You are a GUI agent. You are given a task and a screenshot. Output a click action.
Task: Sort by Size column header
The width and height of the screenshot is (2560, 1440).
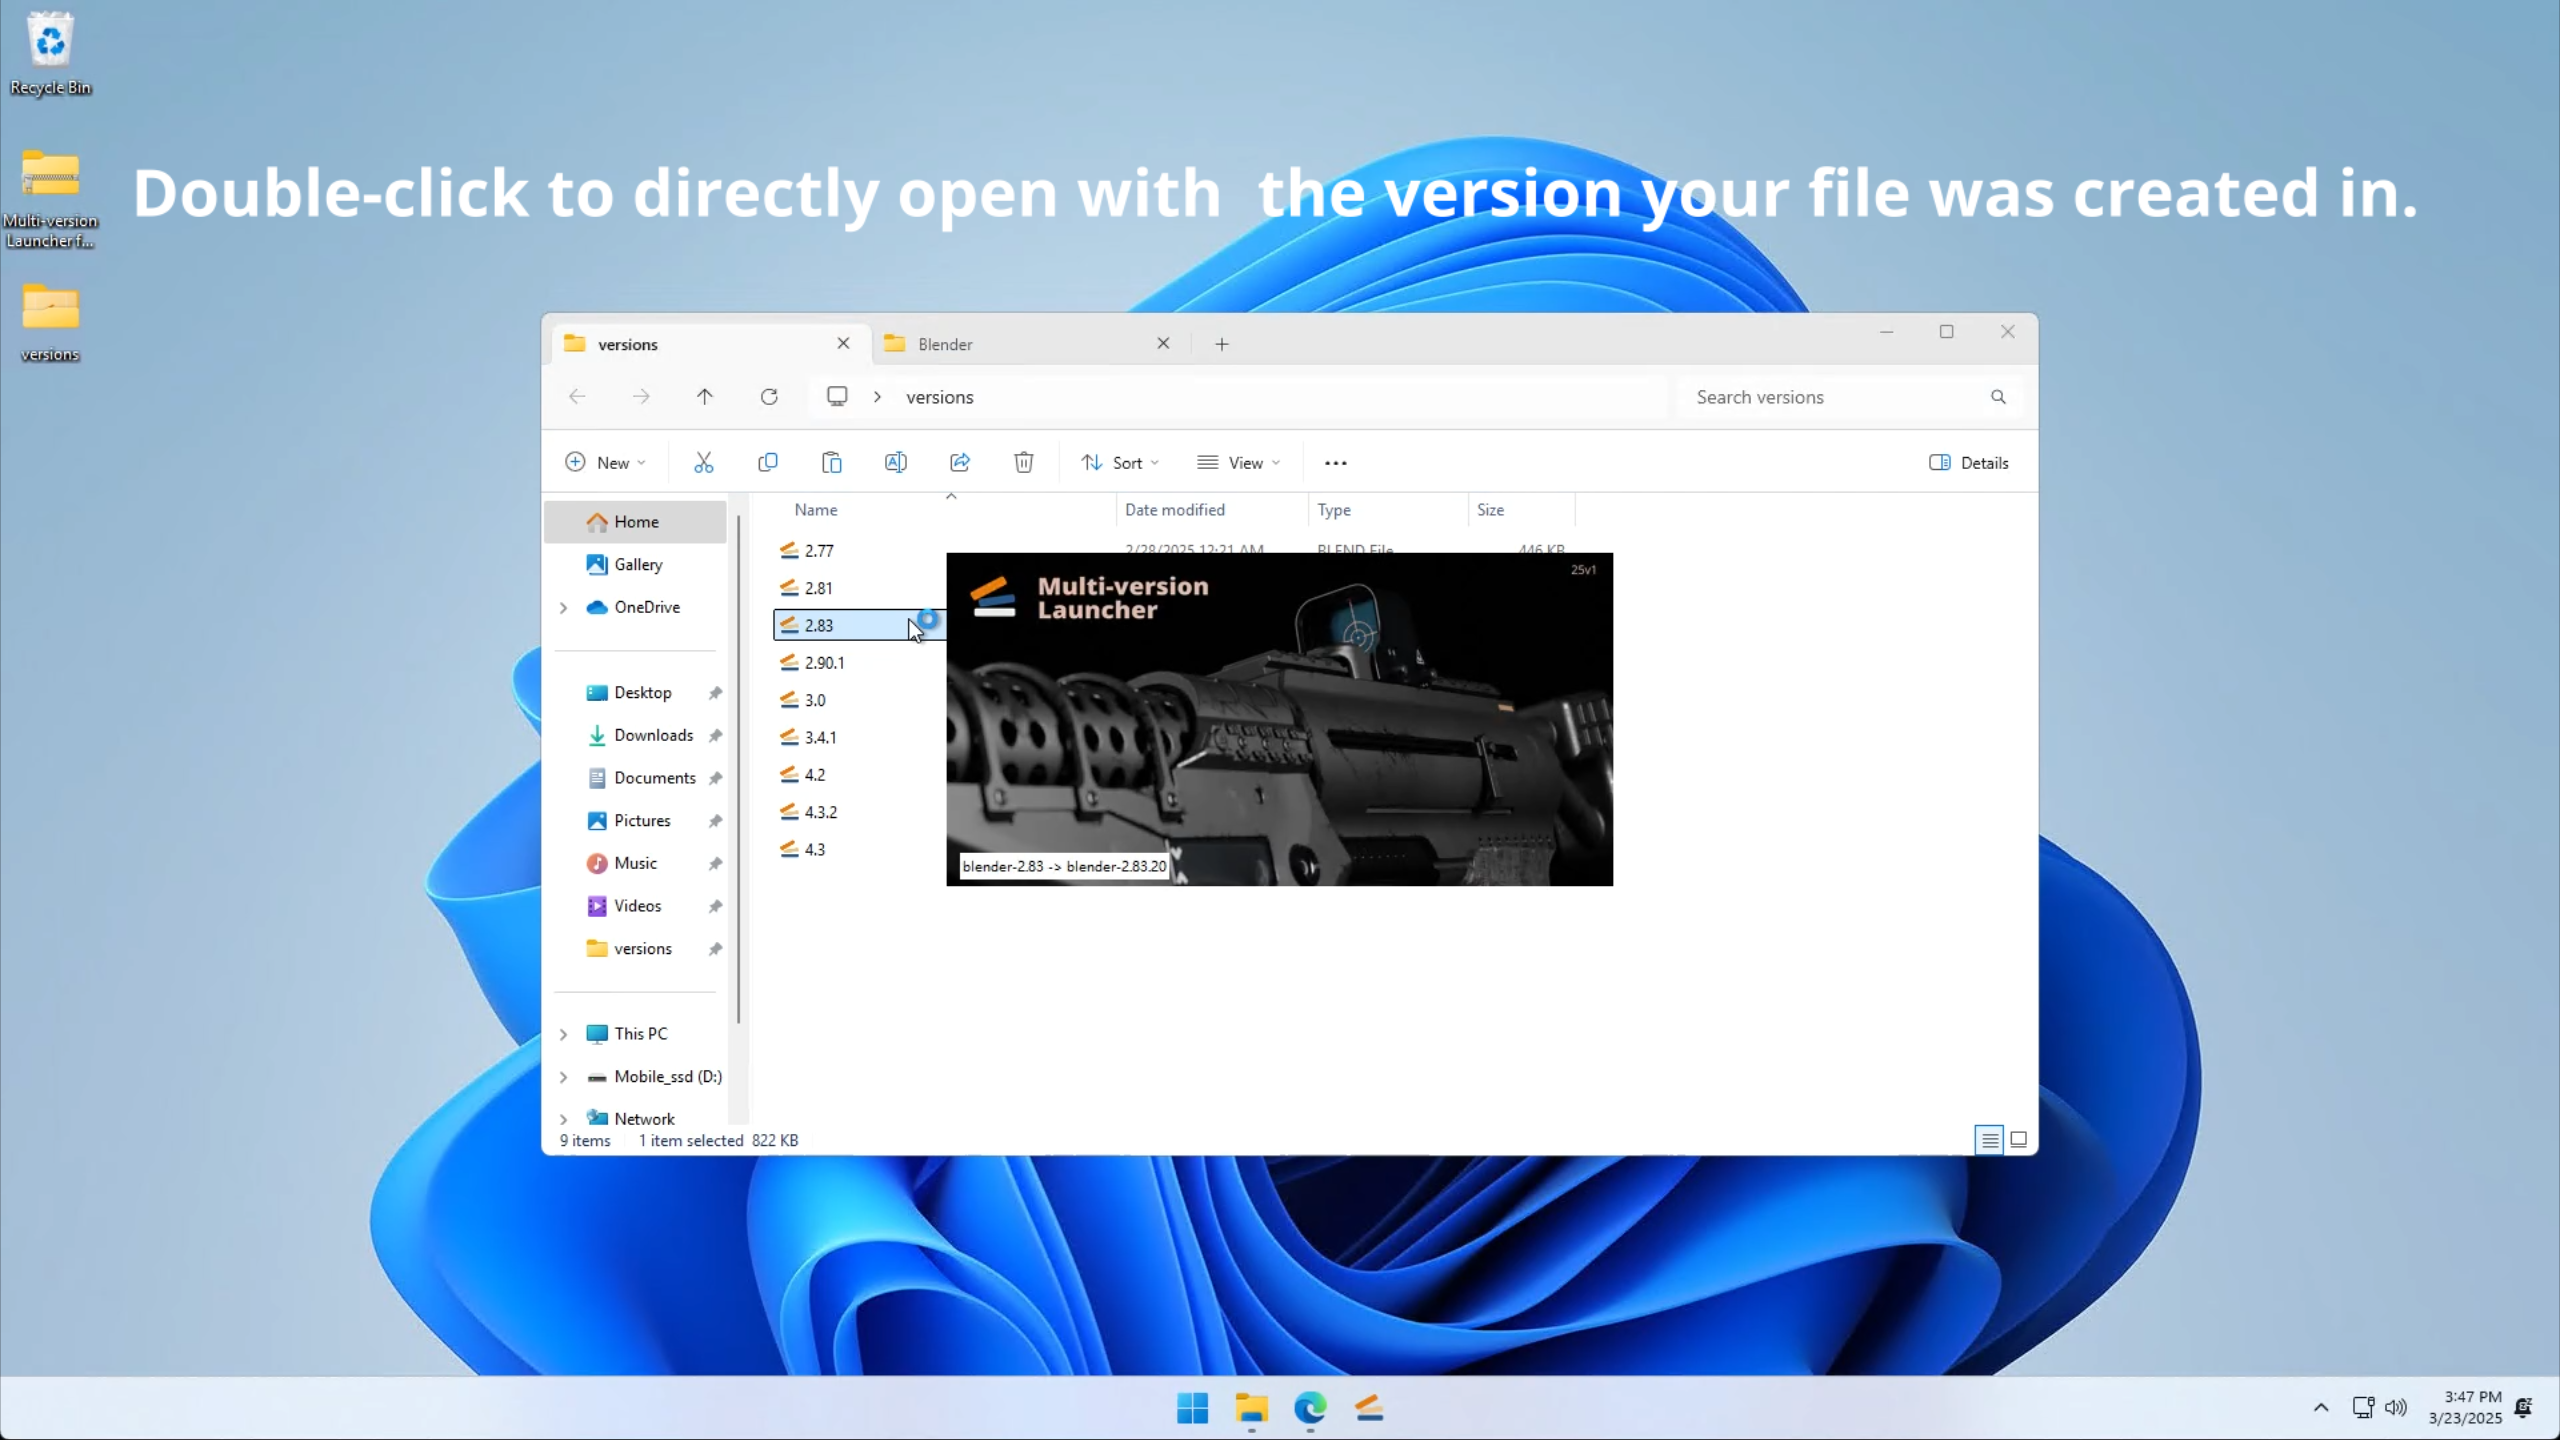(x=1520, y=510)
